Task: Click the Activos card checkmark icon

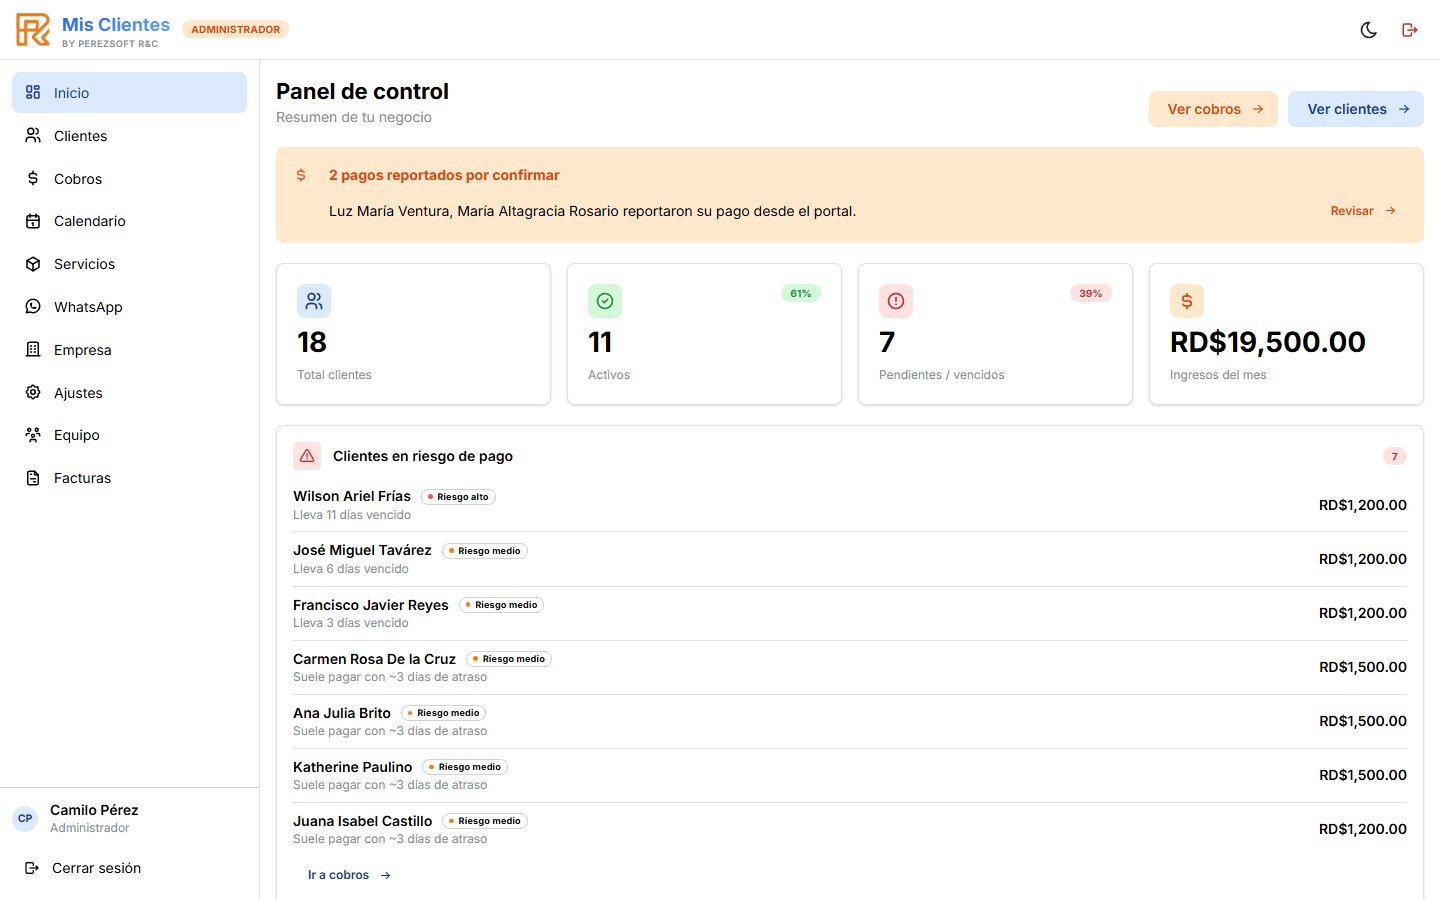Action: [x=605, y=301]
